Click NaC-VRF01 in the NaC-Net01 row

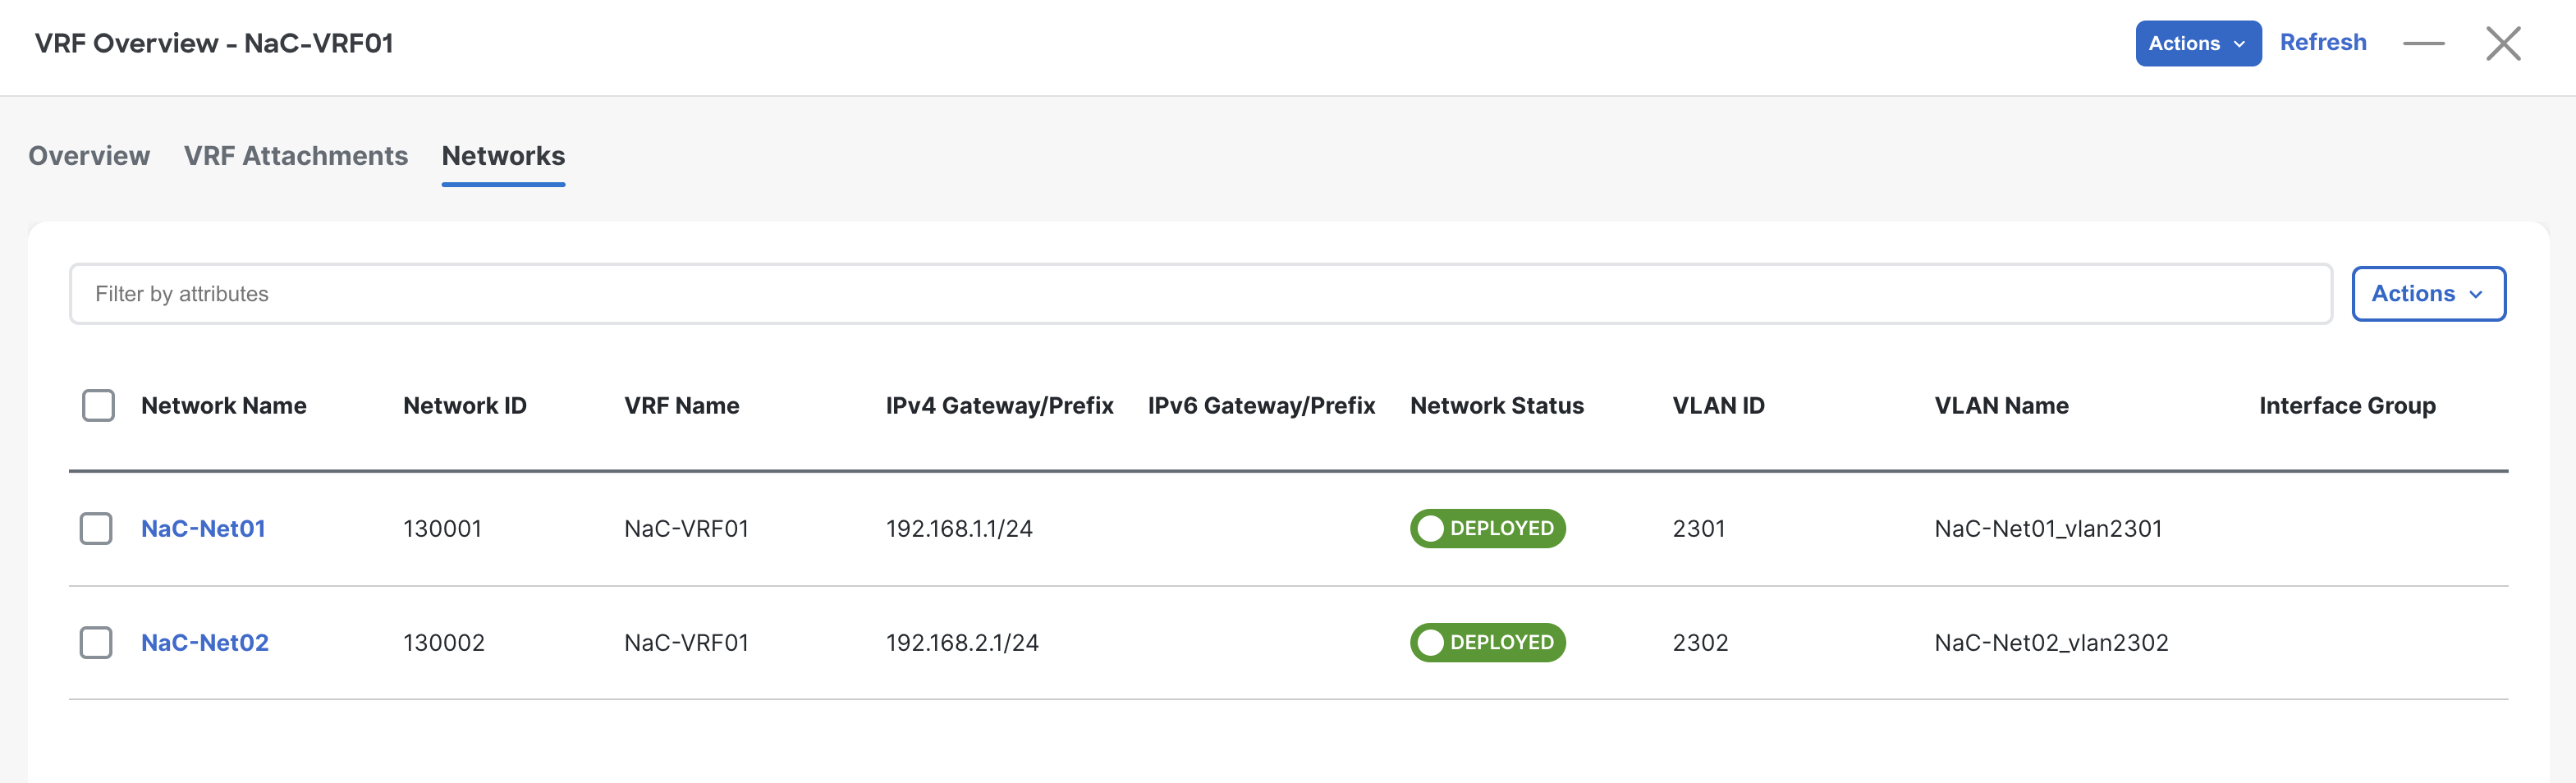point(686,529)
